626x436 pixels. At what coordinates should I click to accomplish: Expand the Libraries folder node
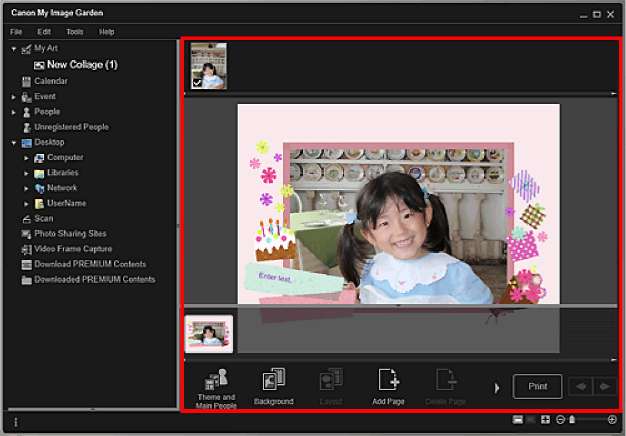click(x=27, y=173)
